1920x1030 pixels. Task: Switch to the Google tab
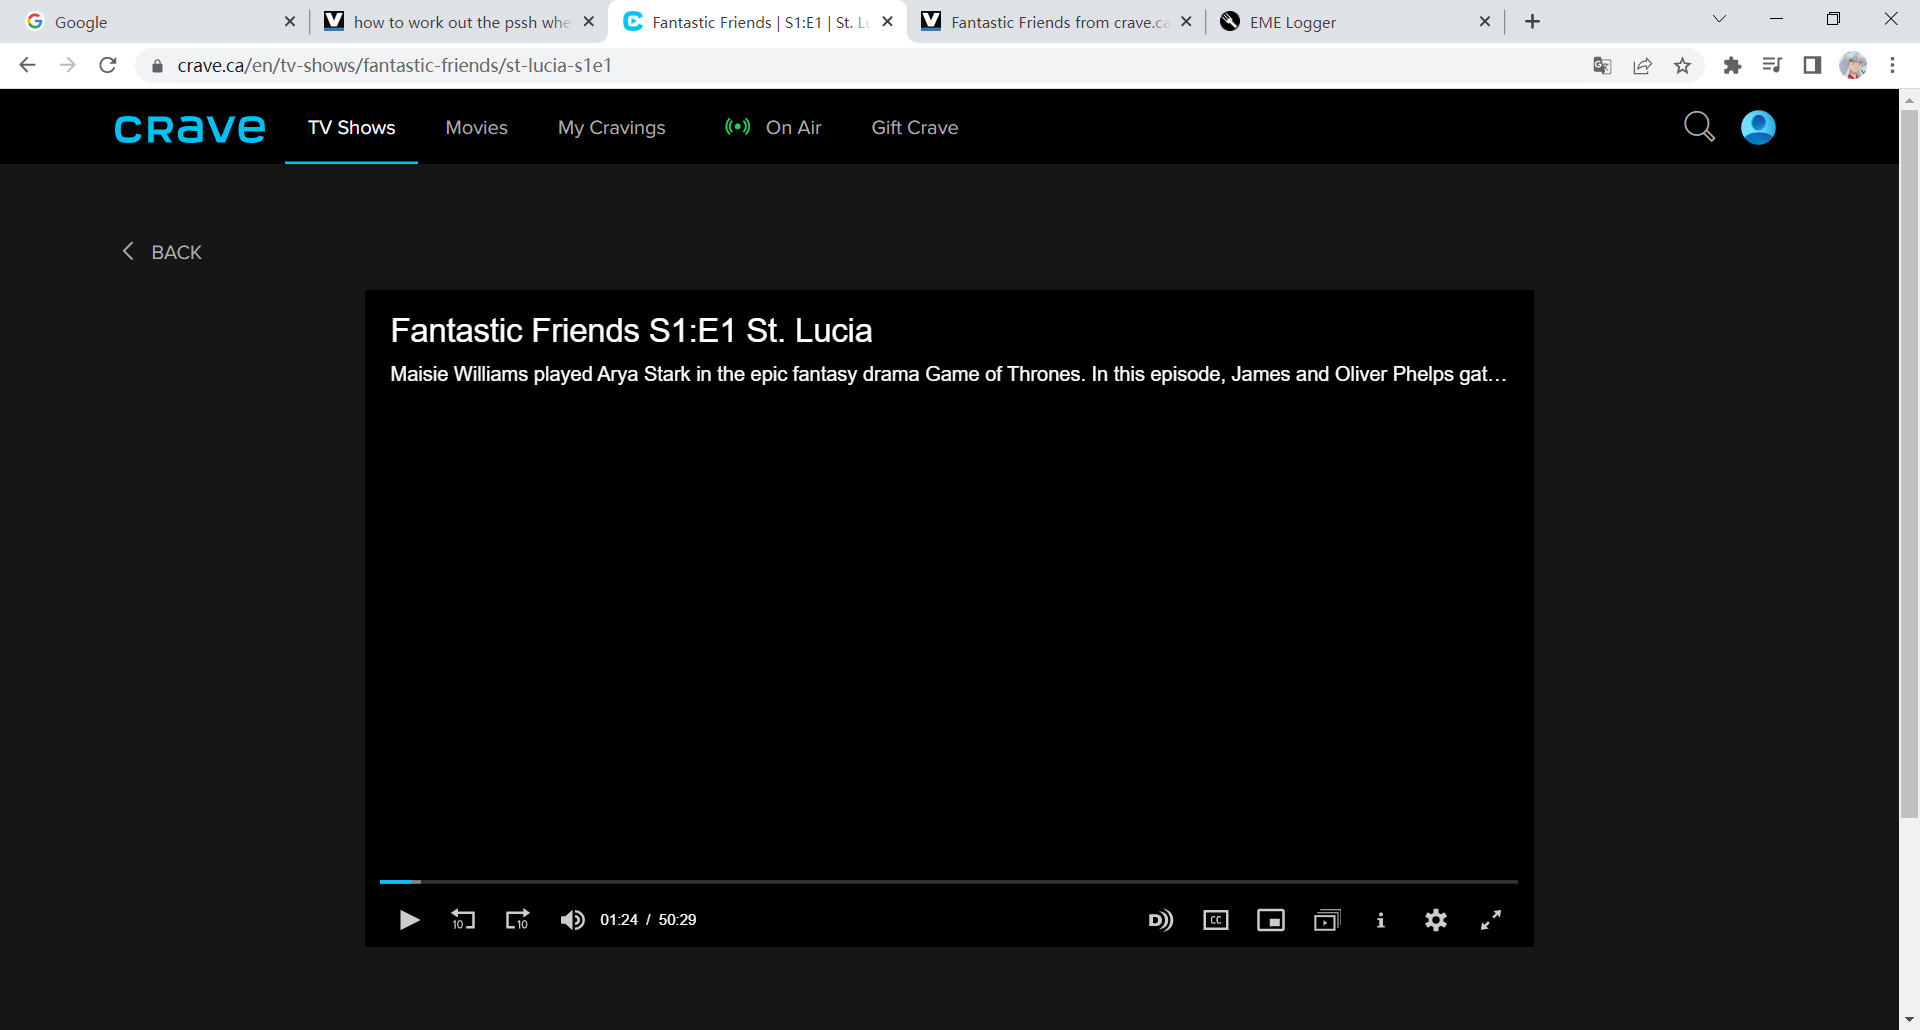[150, 22]
